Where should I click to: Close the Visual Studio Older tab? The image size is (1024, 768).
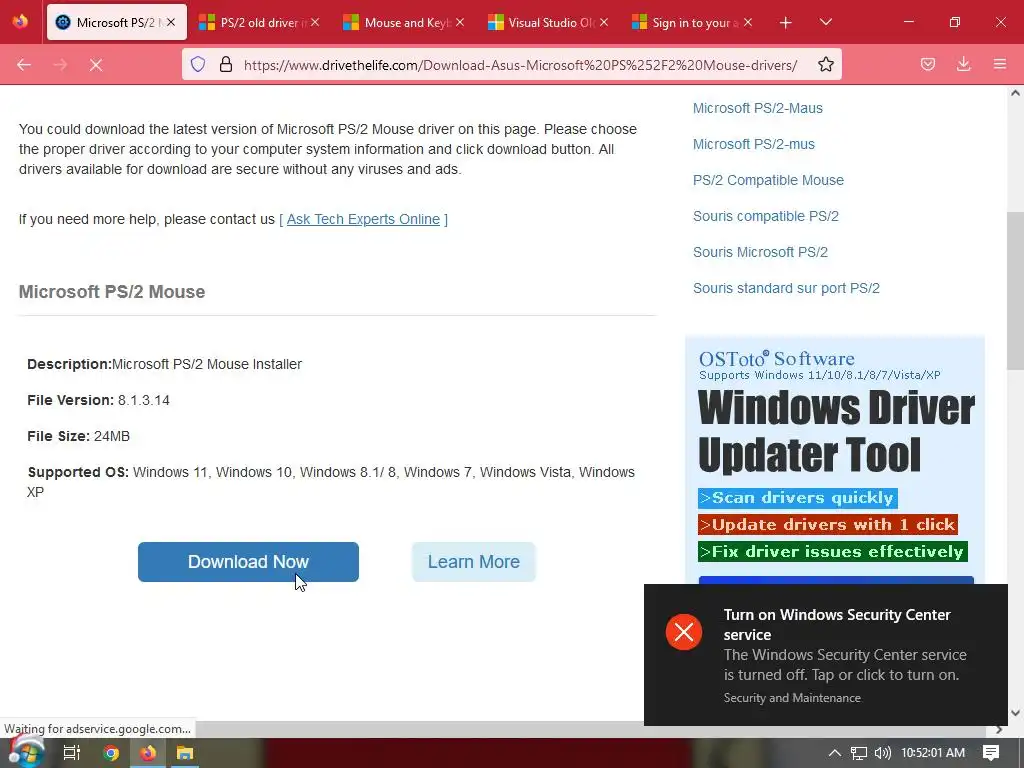[604, 22]
